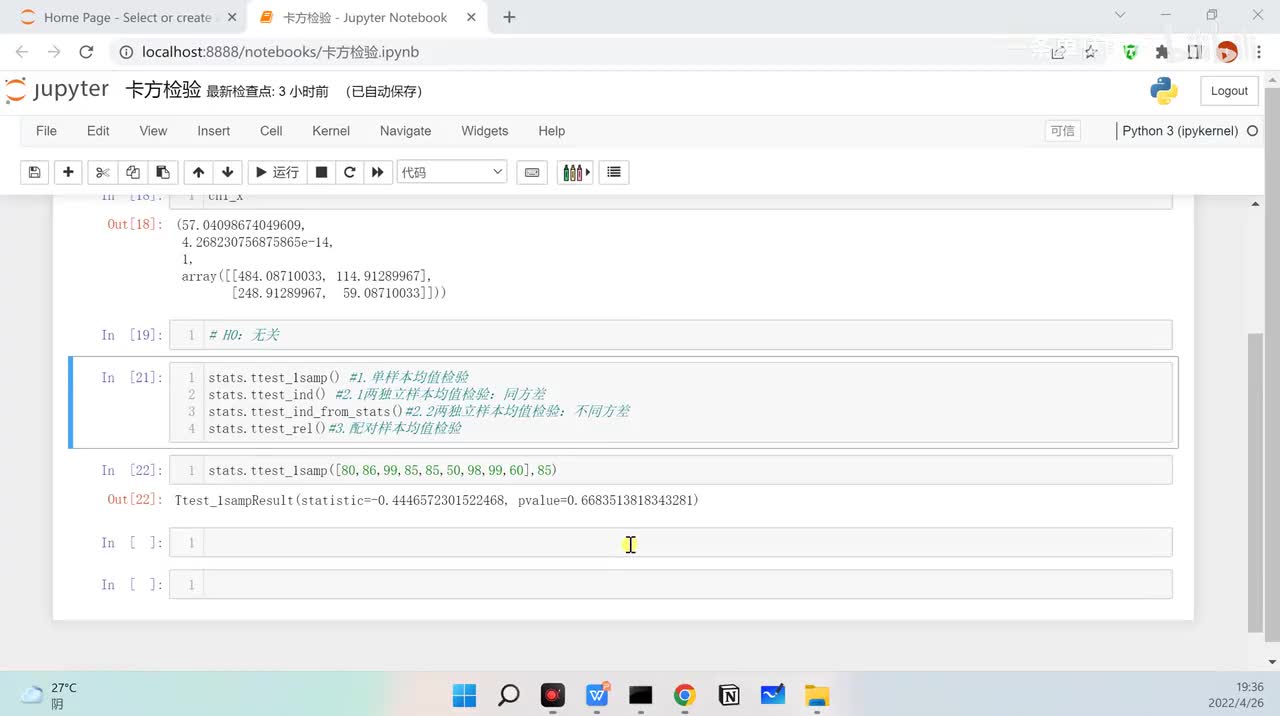
Task: Cut selected cells with scissors icon
Action: coord(102,172)
